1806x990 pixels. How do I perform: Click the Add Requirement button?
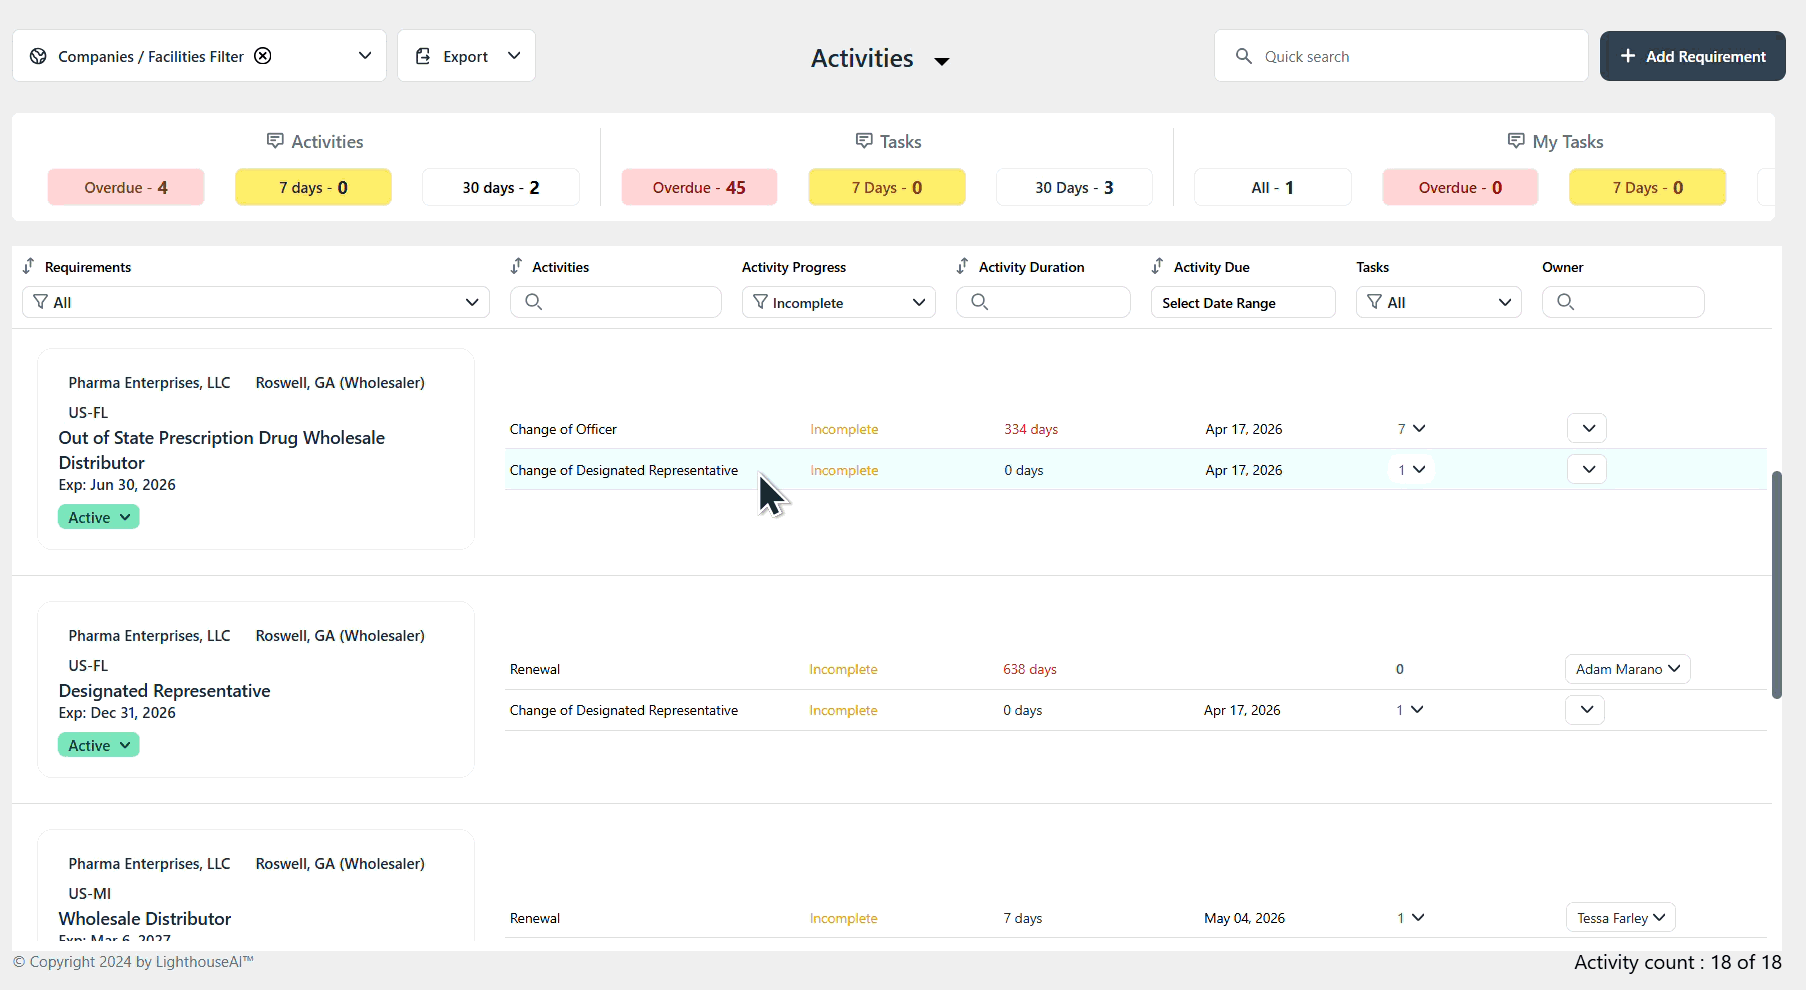(1692, 56)
